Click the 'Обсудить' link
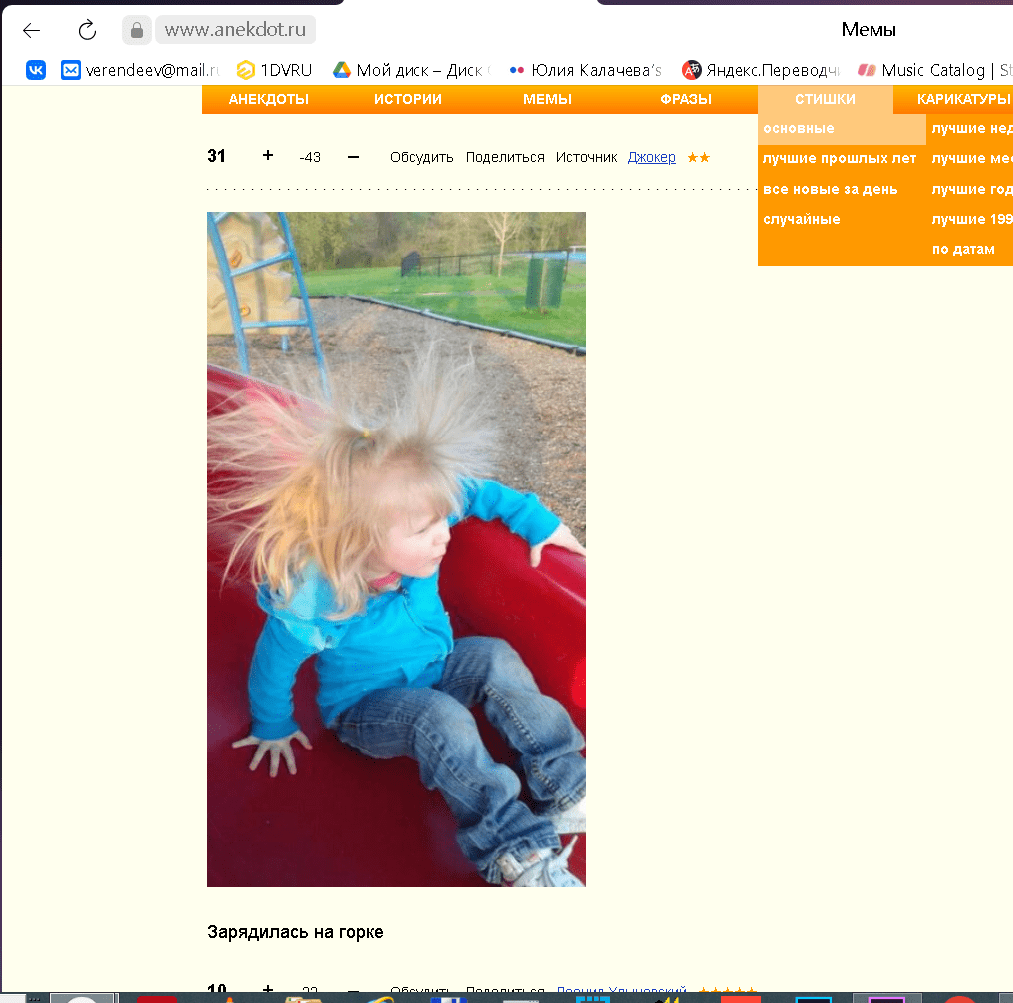 [x=421, y=157]
